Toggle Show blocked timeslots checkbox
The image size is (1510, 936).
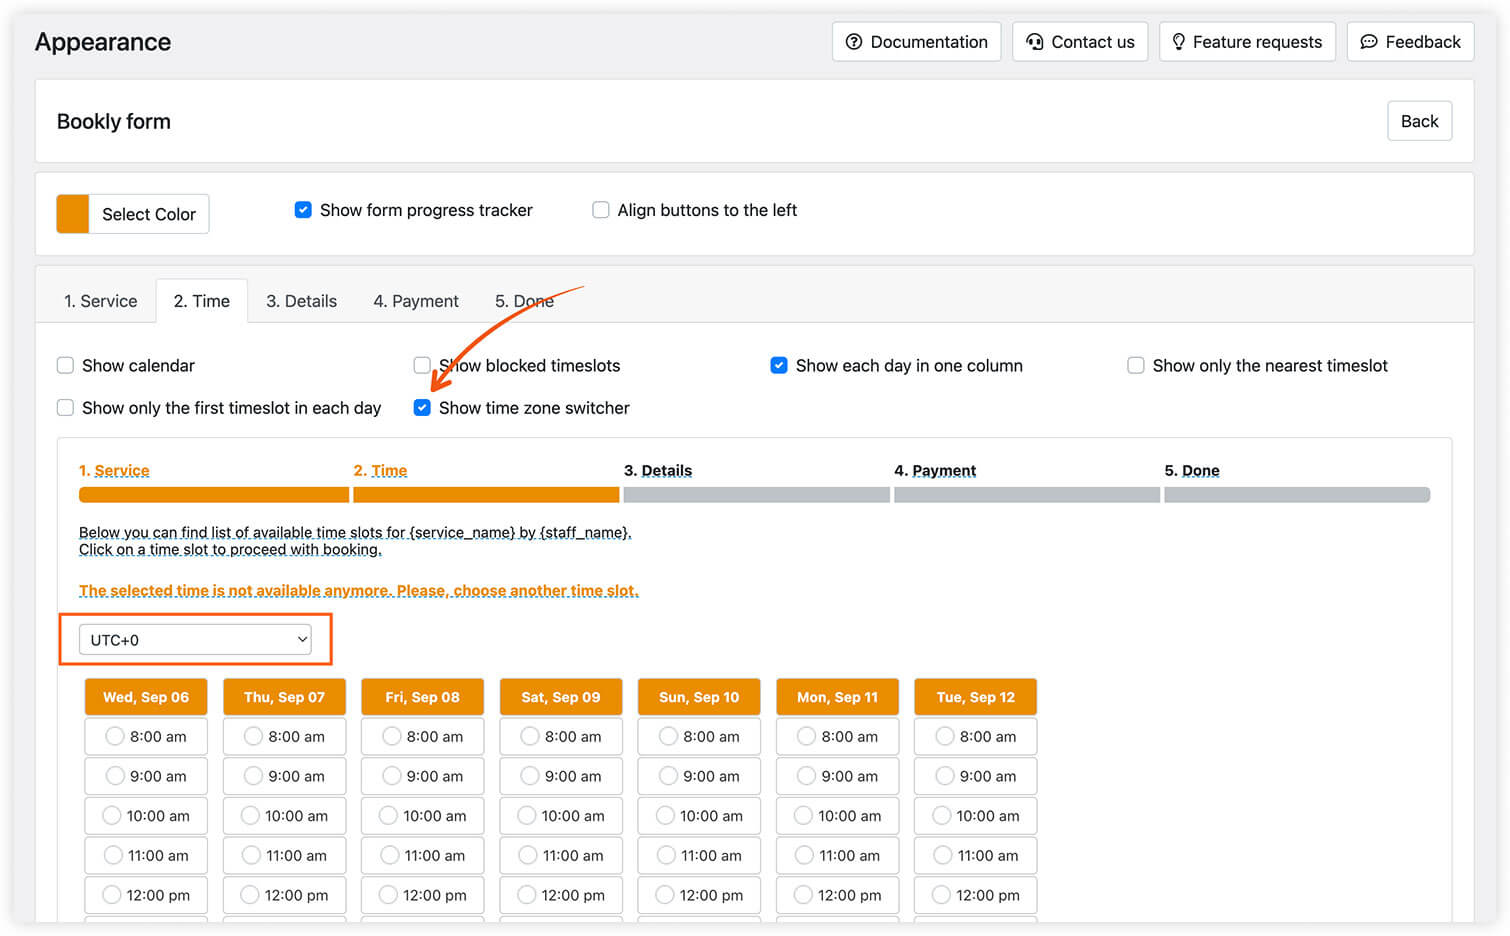[x=422, y=365]
